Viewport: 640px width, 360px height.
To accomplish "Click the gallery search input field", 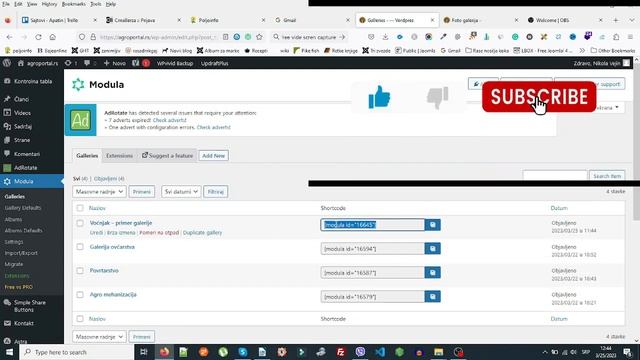I will [x=555, y=176].
